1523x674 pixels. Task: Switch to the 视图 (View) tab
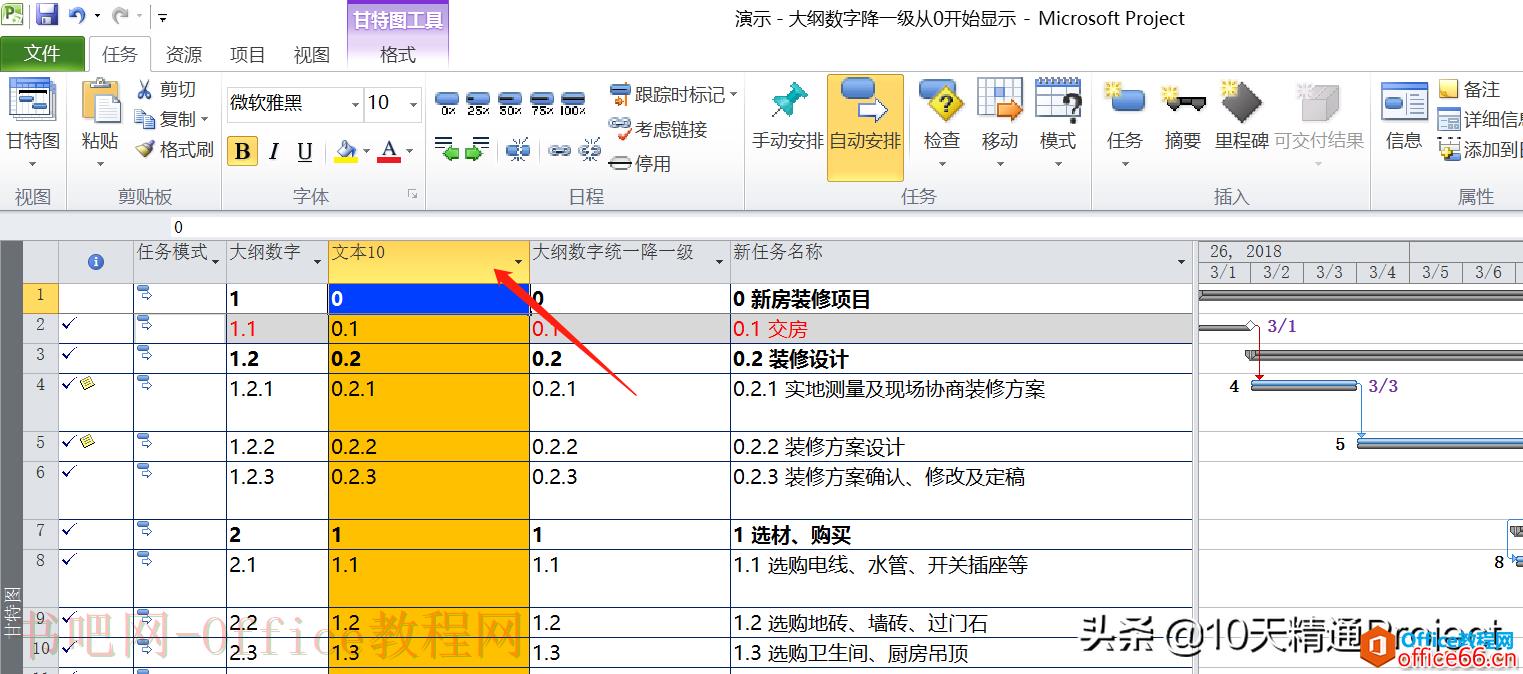tap(312, 54)
